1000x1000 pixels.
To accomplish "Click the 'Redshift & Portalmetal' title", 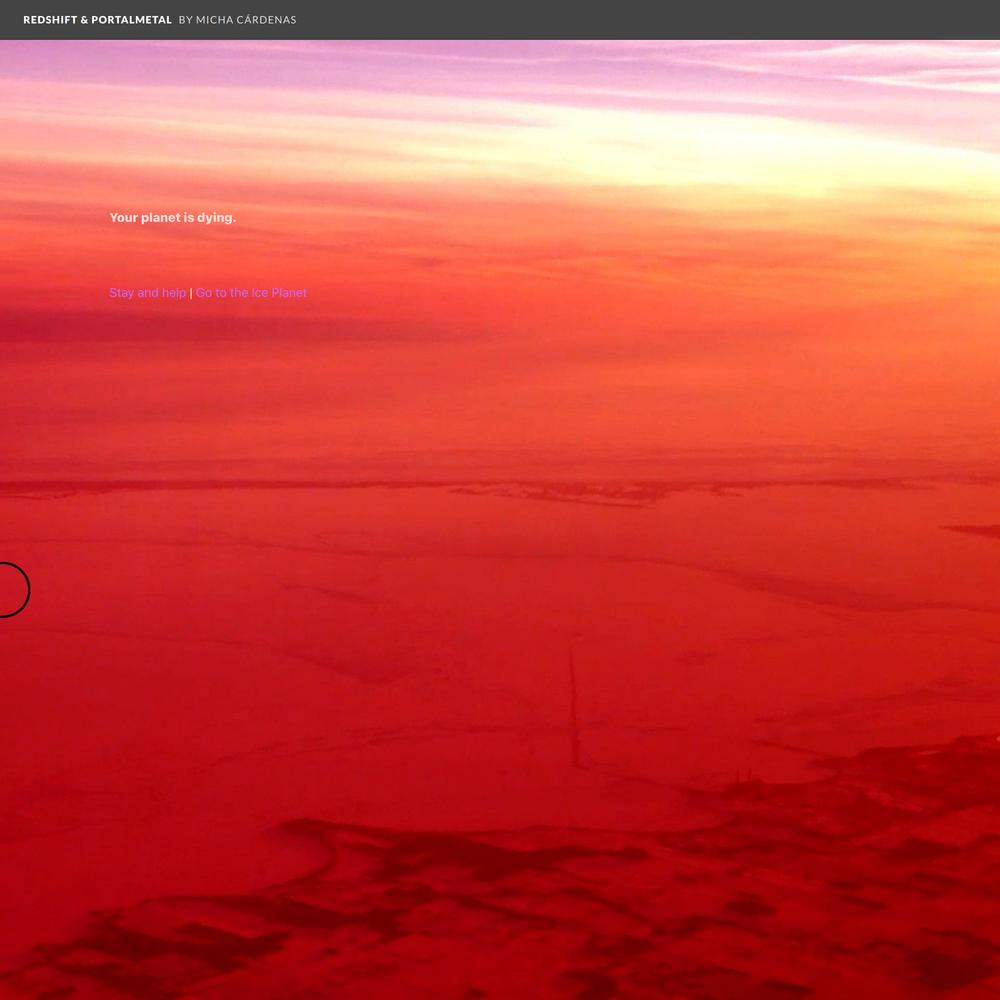I will pyautogui.click(x=98, y=20).
